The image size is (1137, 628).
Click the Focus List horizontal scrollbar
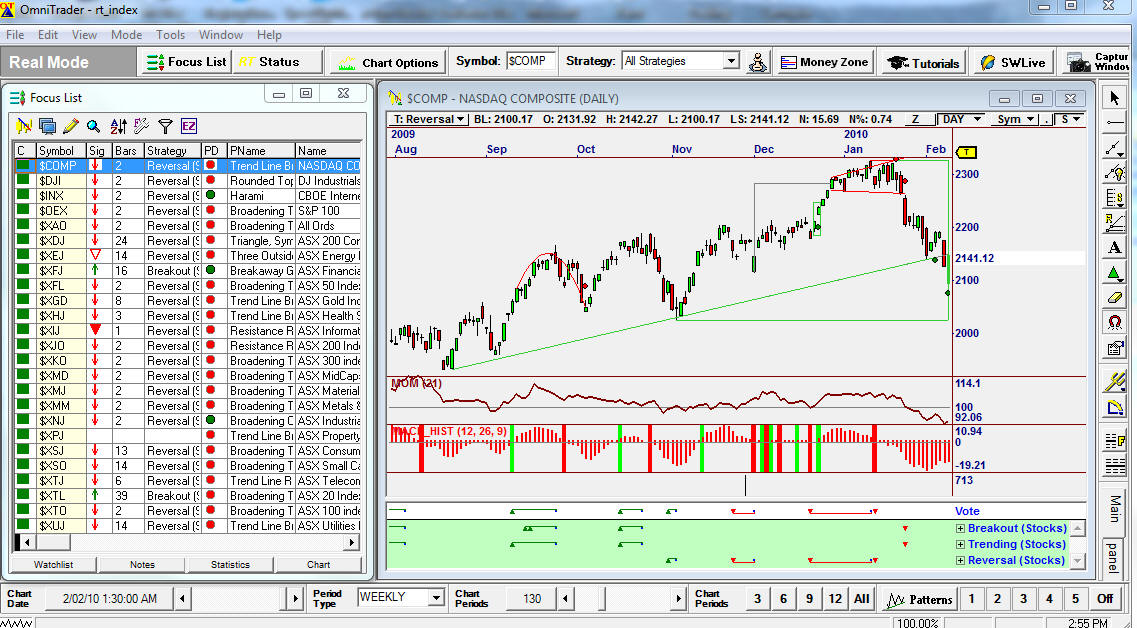coord(188,542)
